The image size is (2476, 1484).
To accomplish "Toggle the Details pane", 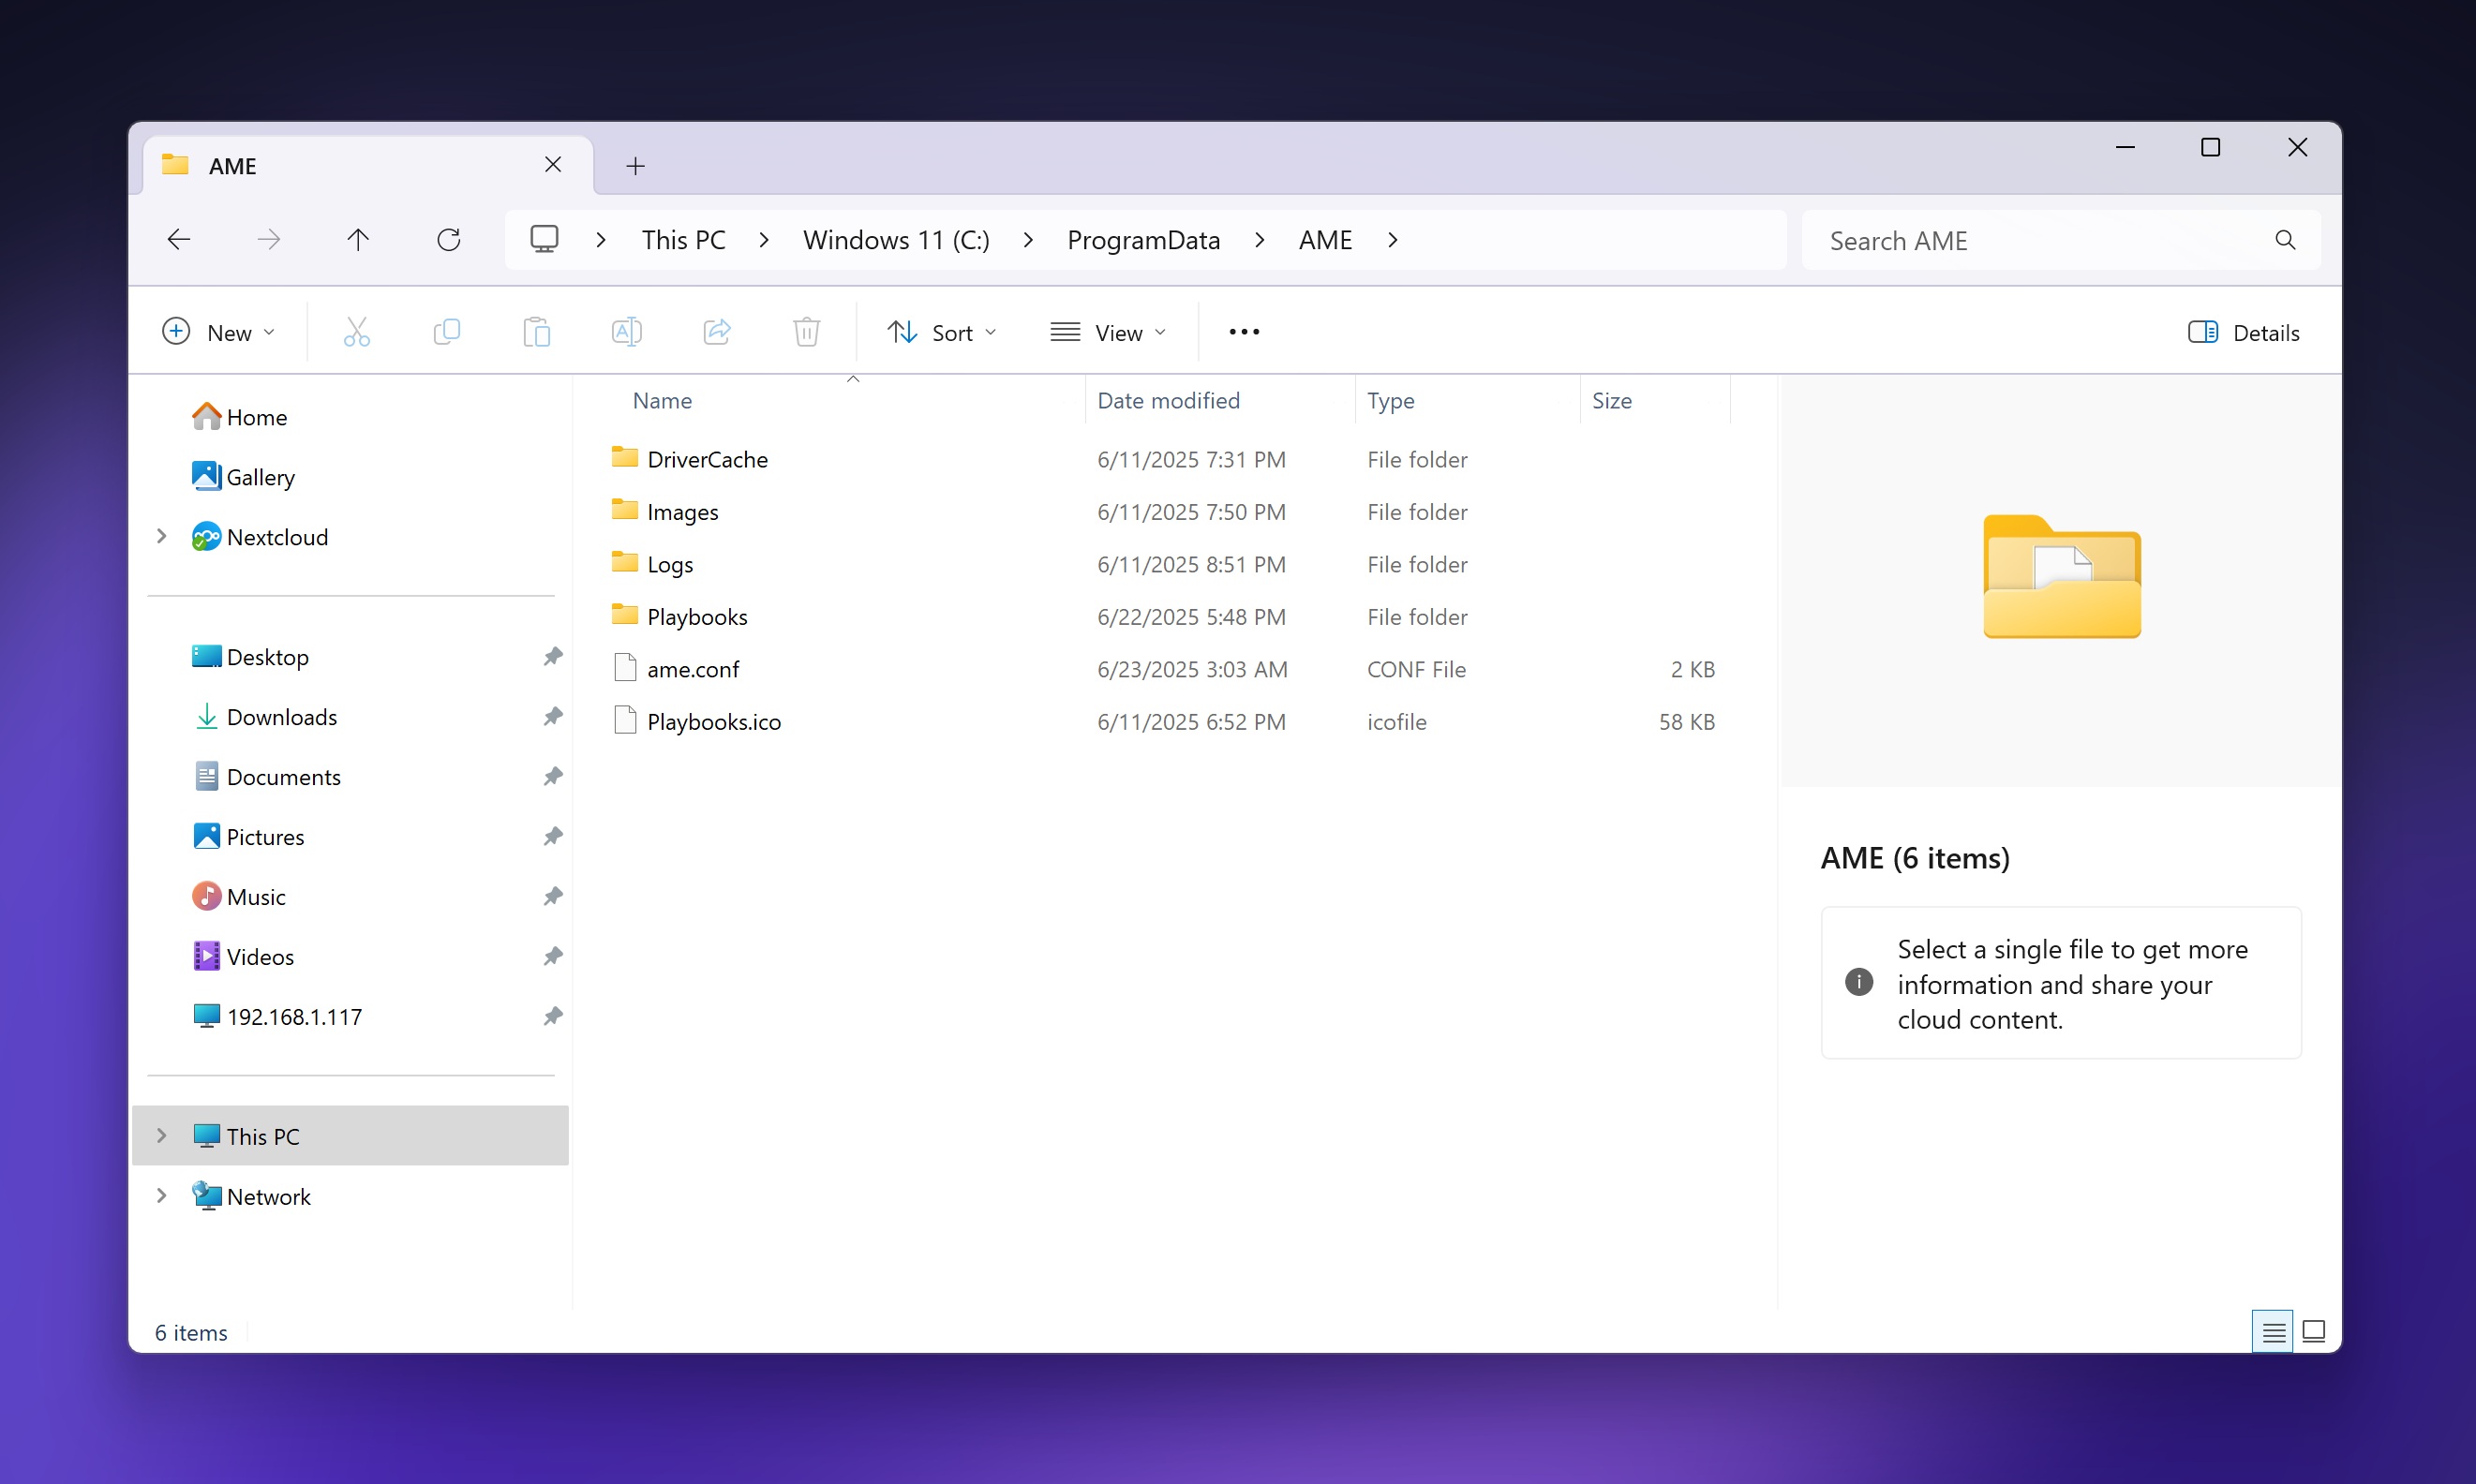I will (2243, 332).
